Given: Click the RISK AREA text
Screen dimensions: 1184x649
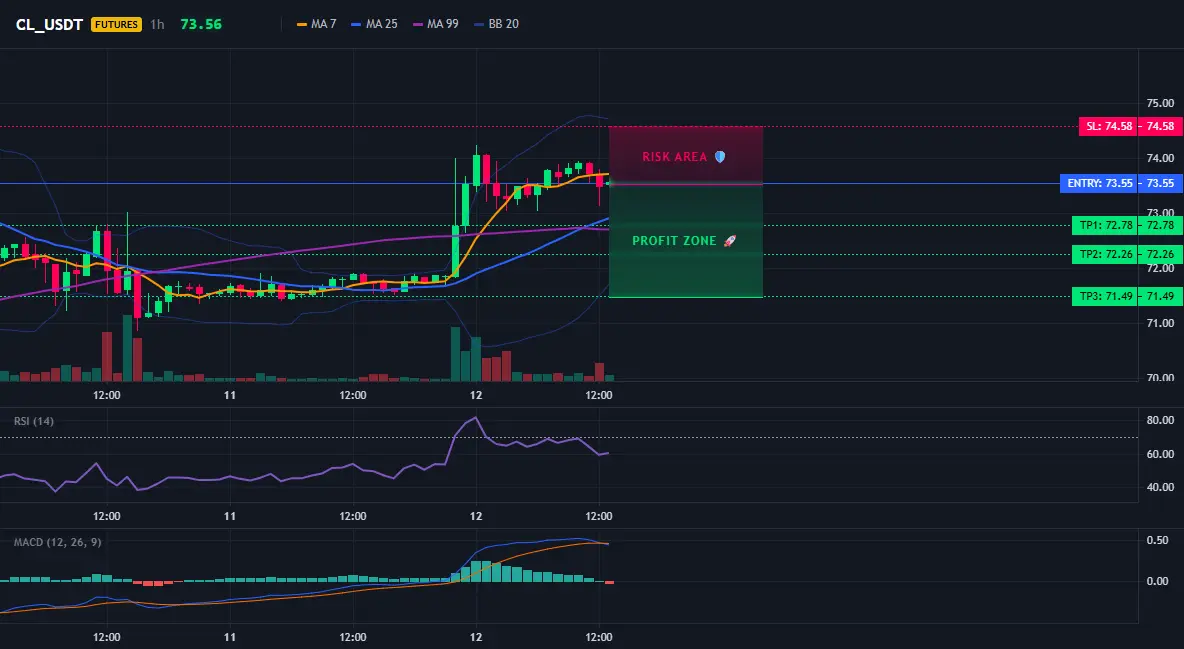Looking at the screenshot, I should (x=674, y=157).
